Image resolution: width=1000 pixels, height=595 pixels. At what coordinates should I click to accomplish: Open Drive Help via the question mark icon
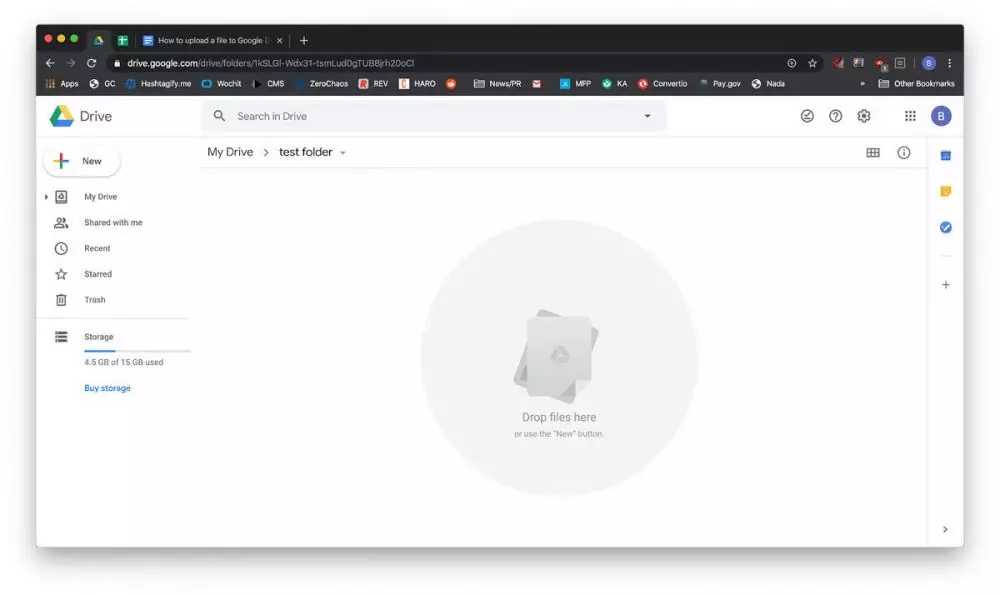[x=835, y=115]
